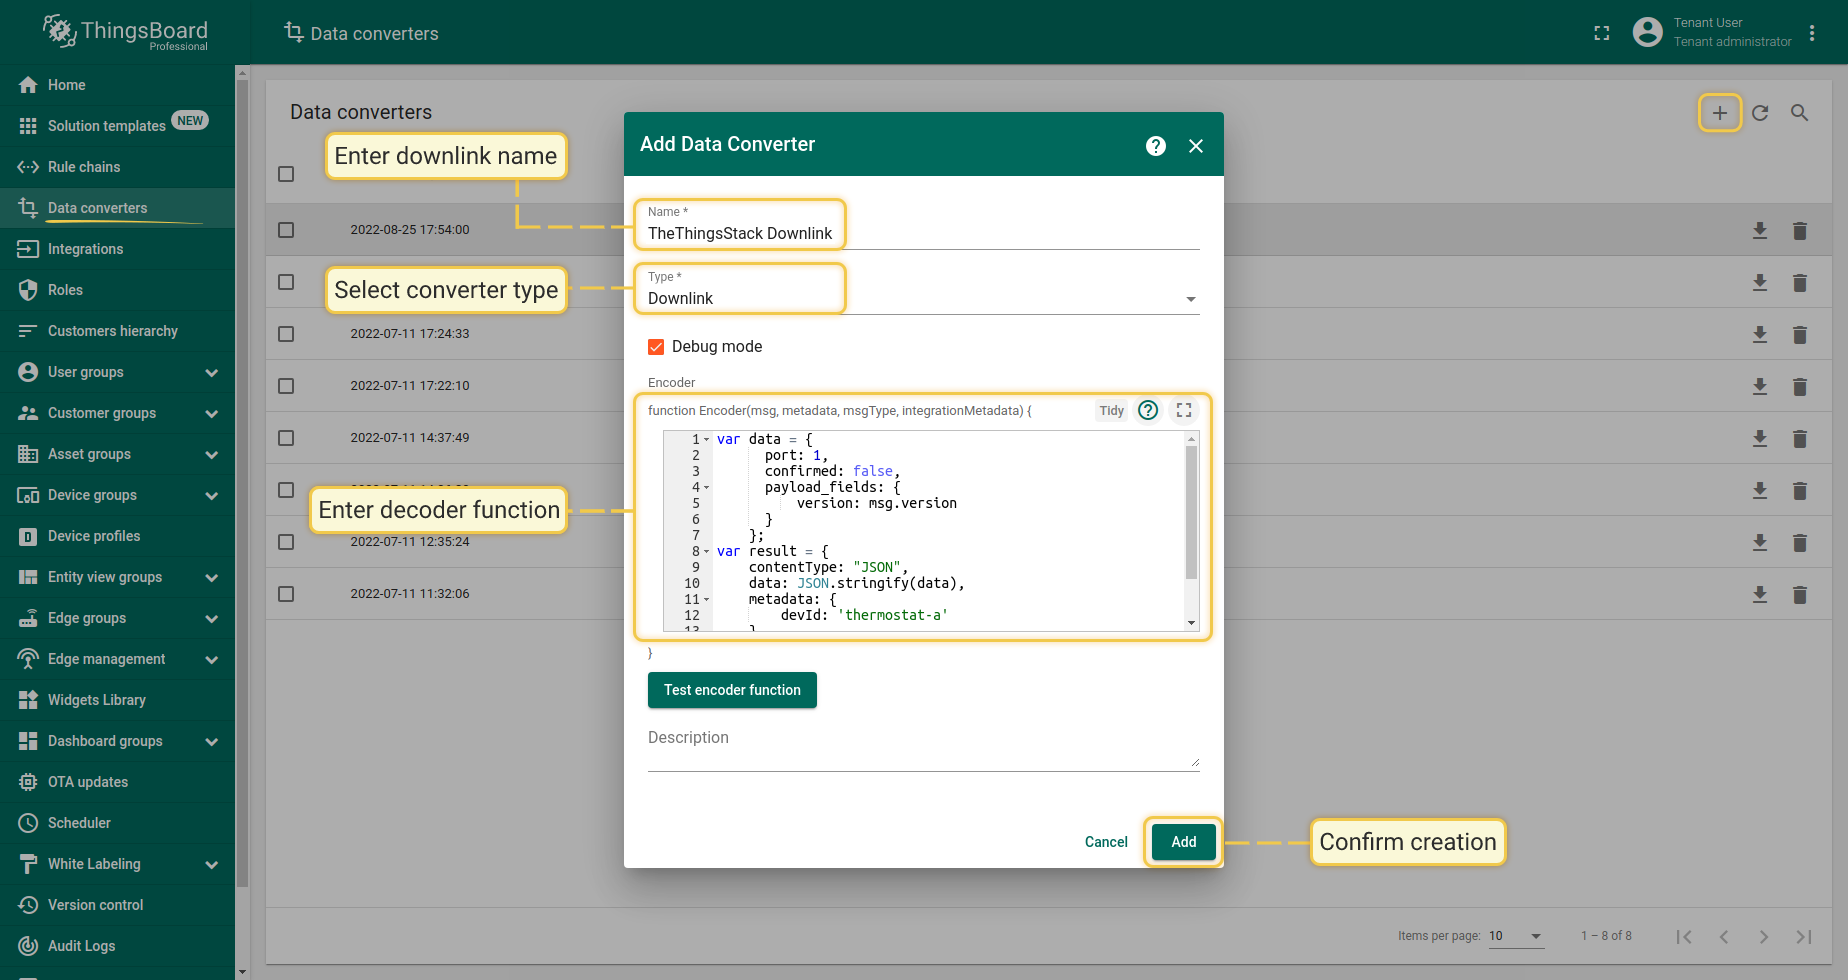This screenshot has width=1848, height=980.
Task: Open Home in sidebar
Action: click(117, 85)
